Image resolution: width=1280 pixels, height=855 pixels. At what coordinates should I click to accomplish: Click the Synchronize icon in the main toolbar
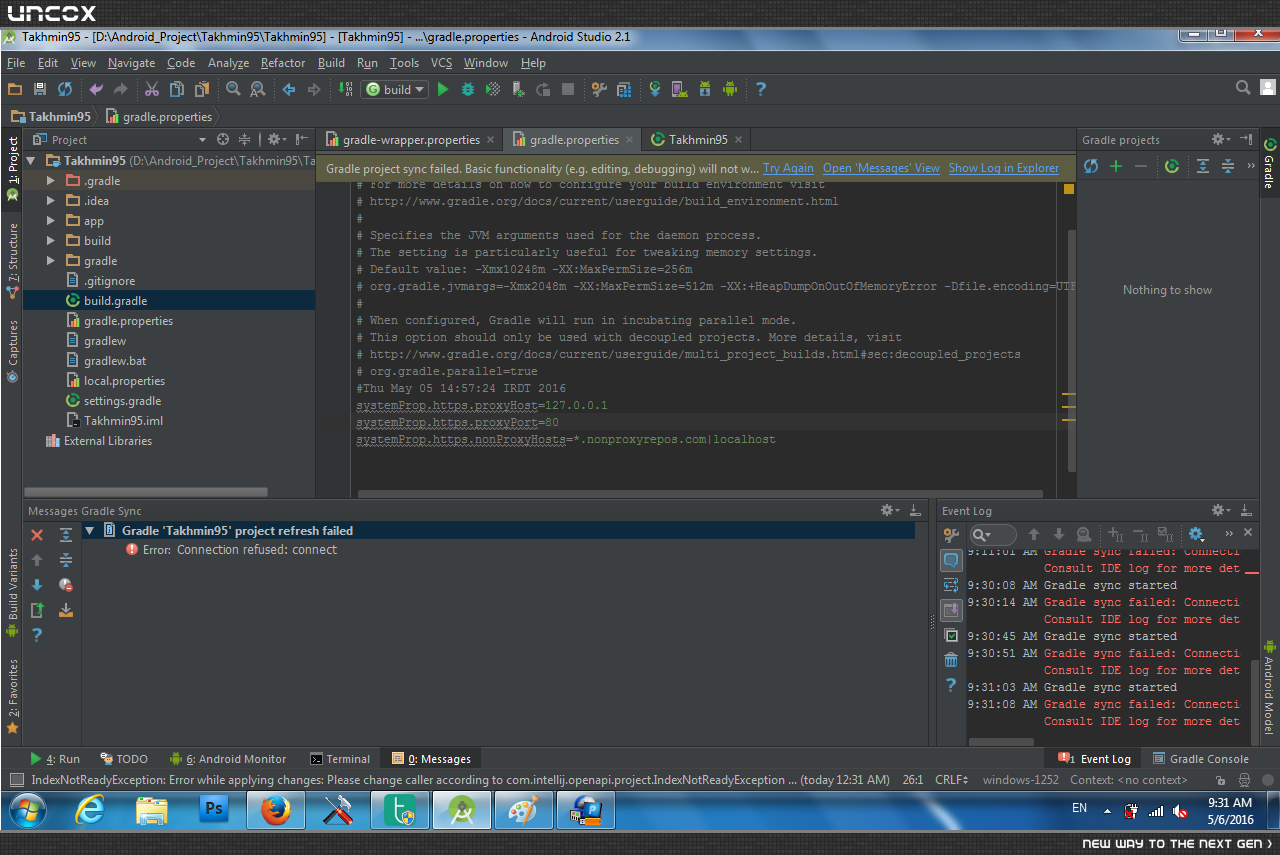click(x=64, y=89)
